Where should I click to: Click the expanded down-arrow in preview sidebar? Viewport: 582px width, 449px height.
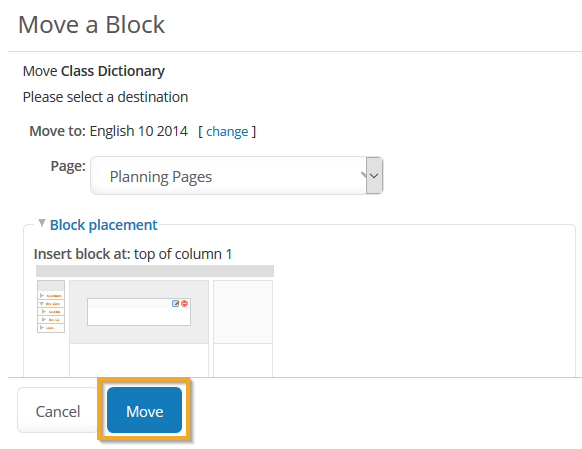point(42,304)
